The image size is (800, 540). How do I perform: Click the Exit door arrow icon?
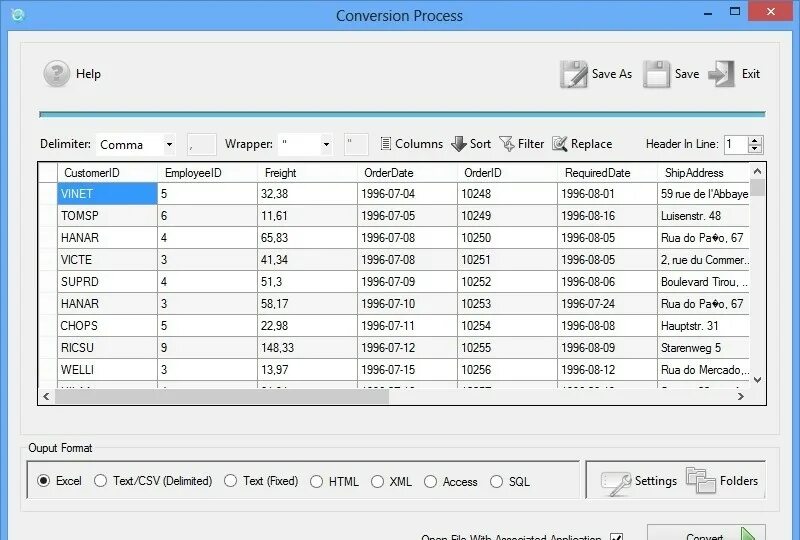721,75
